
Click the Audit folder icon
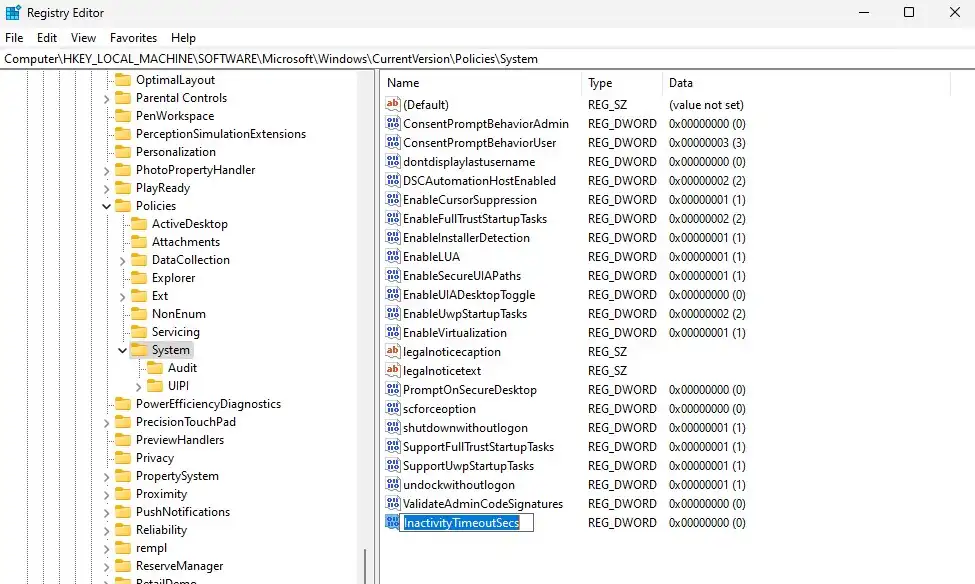155,368
